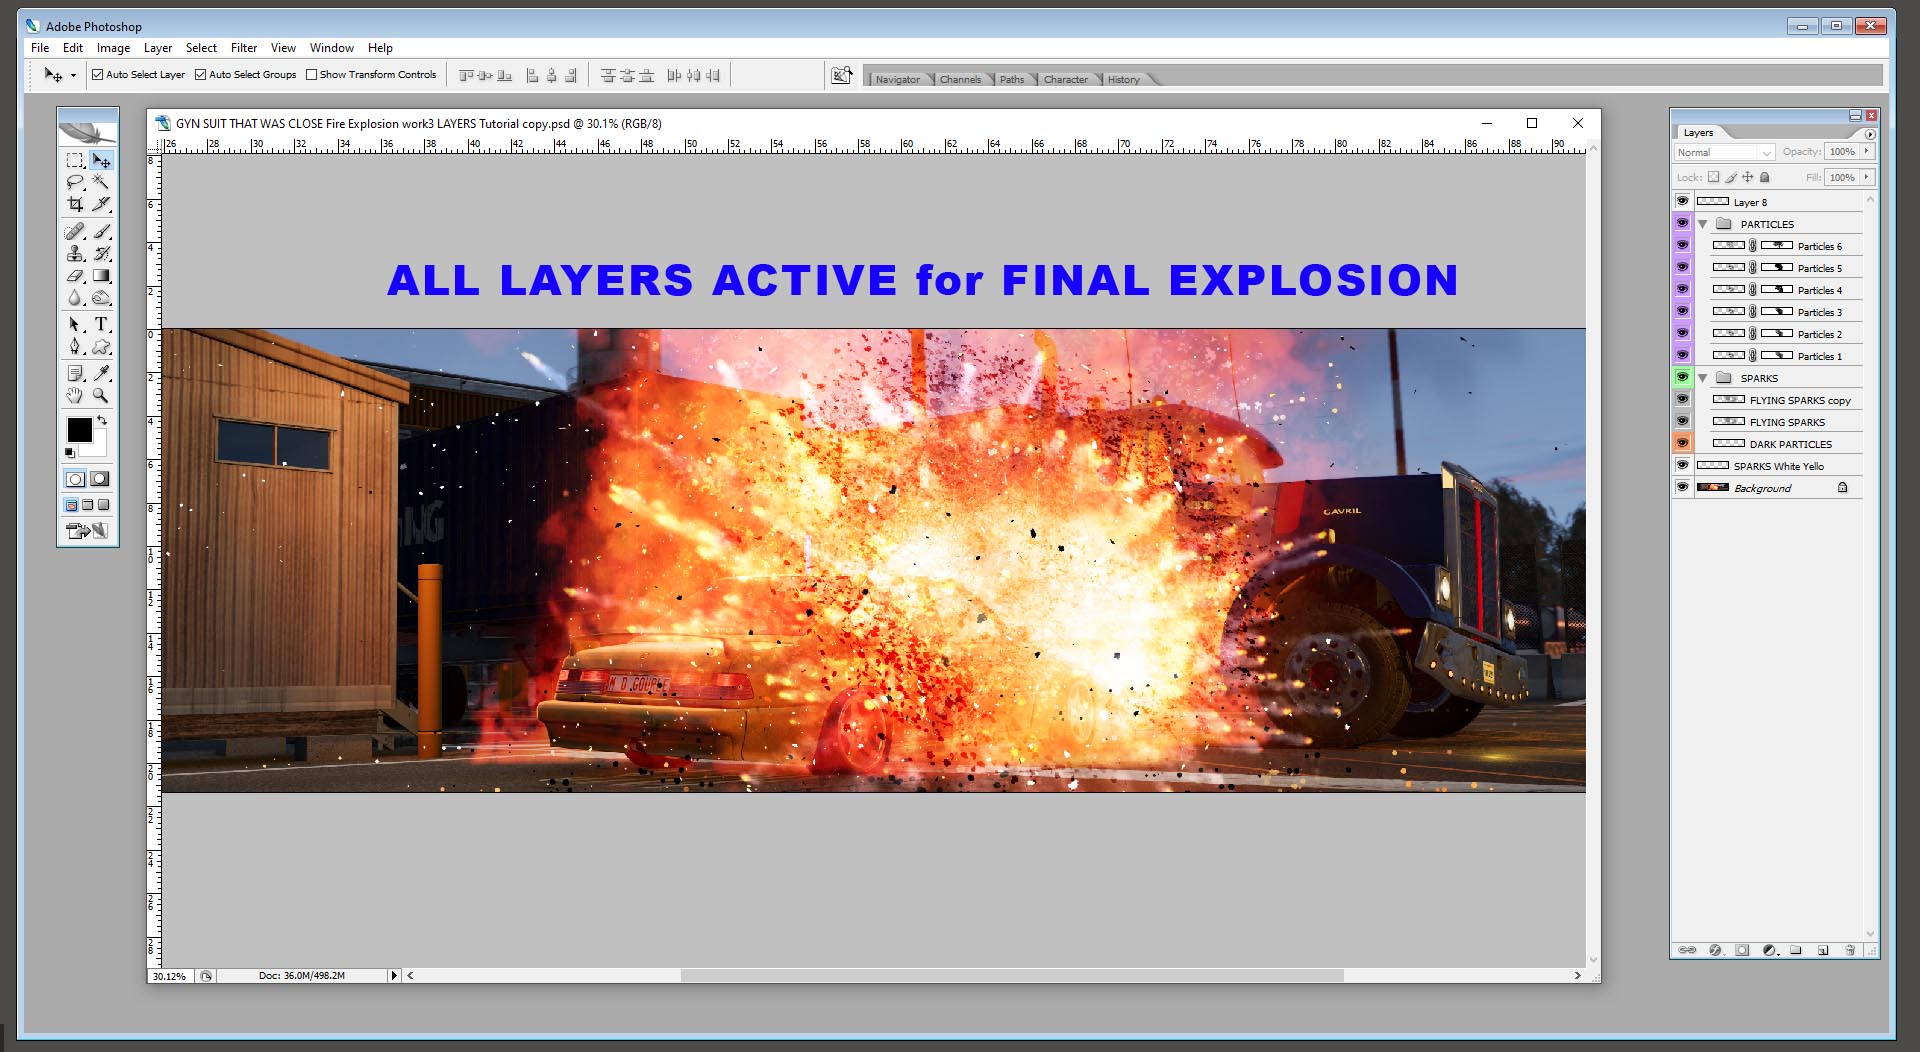
Task: Open the Image menu
Action: [113, 48]
